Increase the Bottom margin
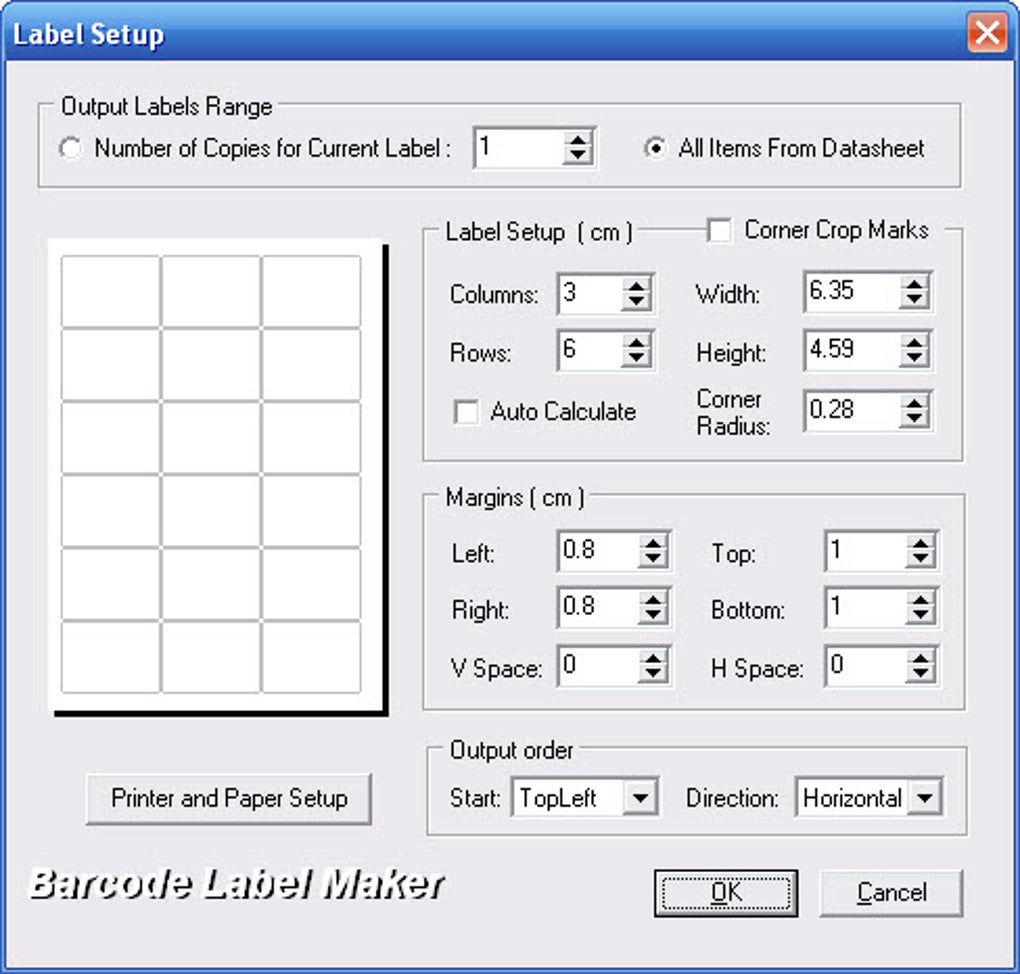The image size is (1020, 974). coord(920,600)
